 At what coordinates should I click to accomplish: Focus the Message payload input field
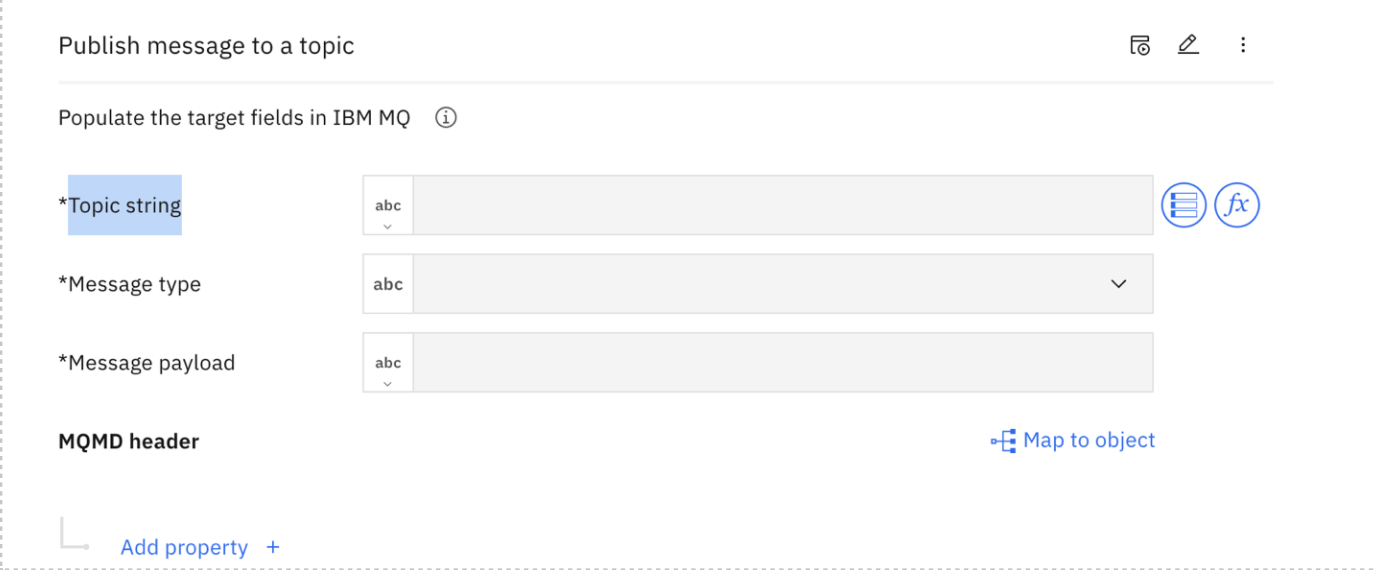coord(783,362)
